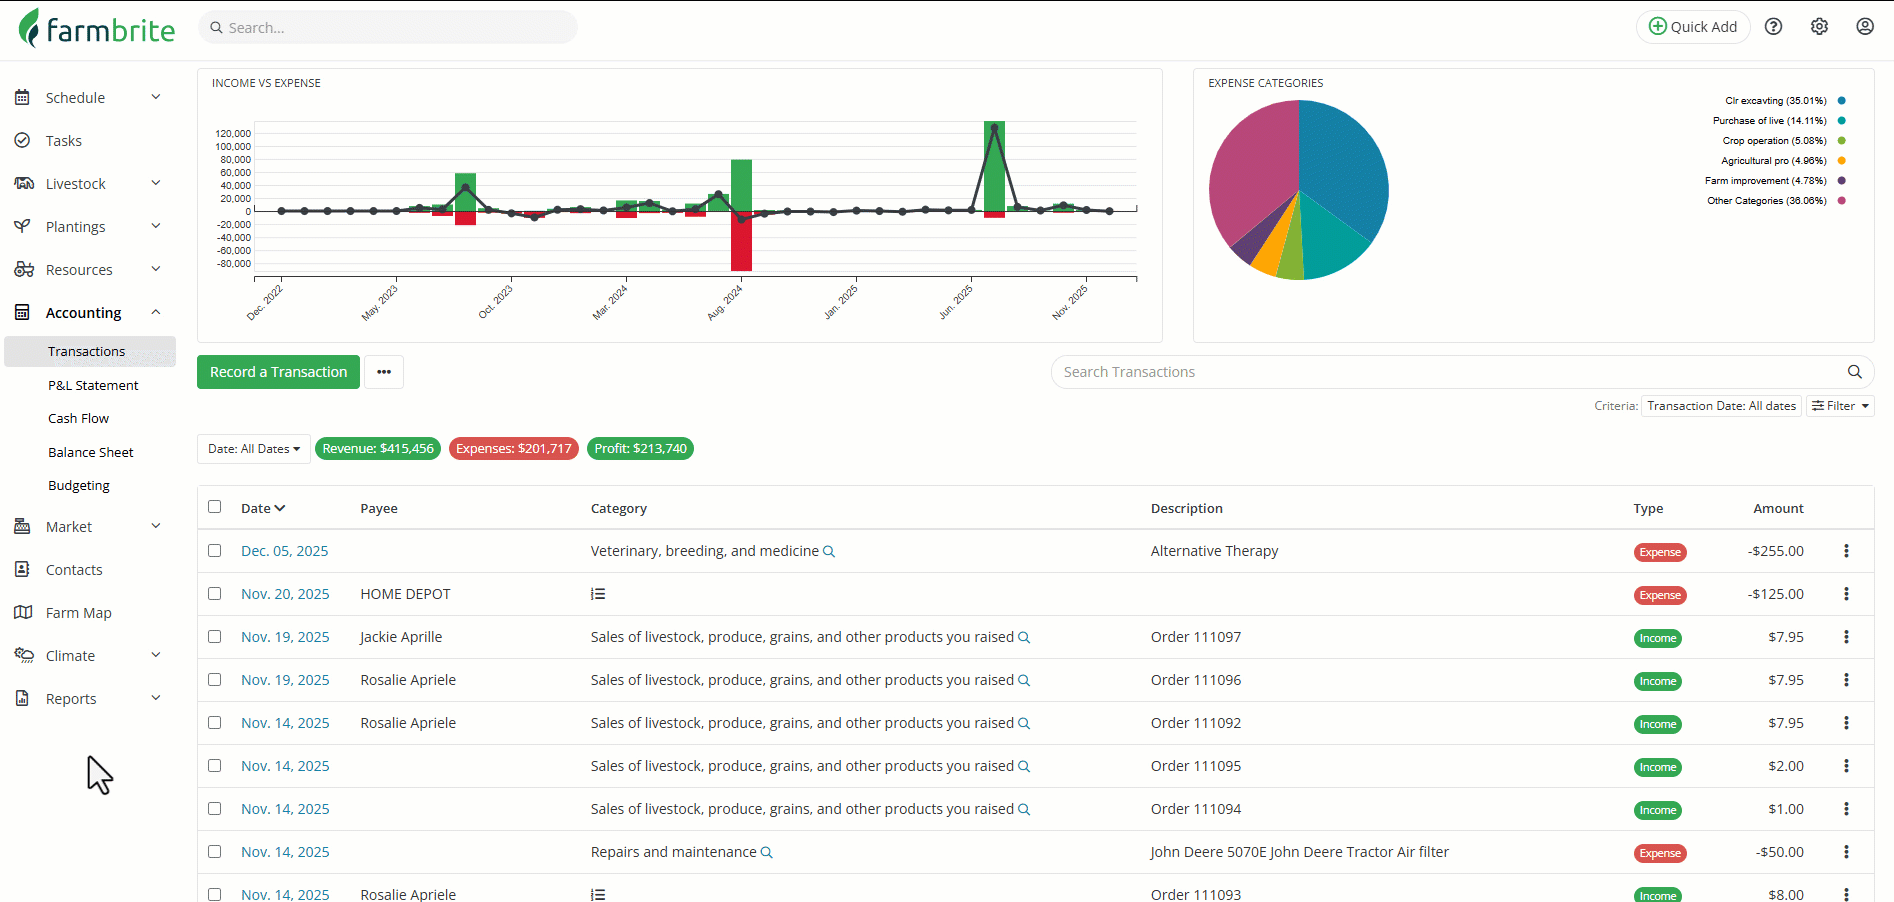
Task: Open row actions for HOME DEPOT transaction
Action: (x=1846, y=594)
